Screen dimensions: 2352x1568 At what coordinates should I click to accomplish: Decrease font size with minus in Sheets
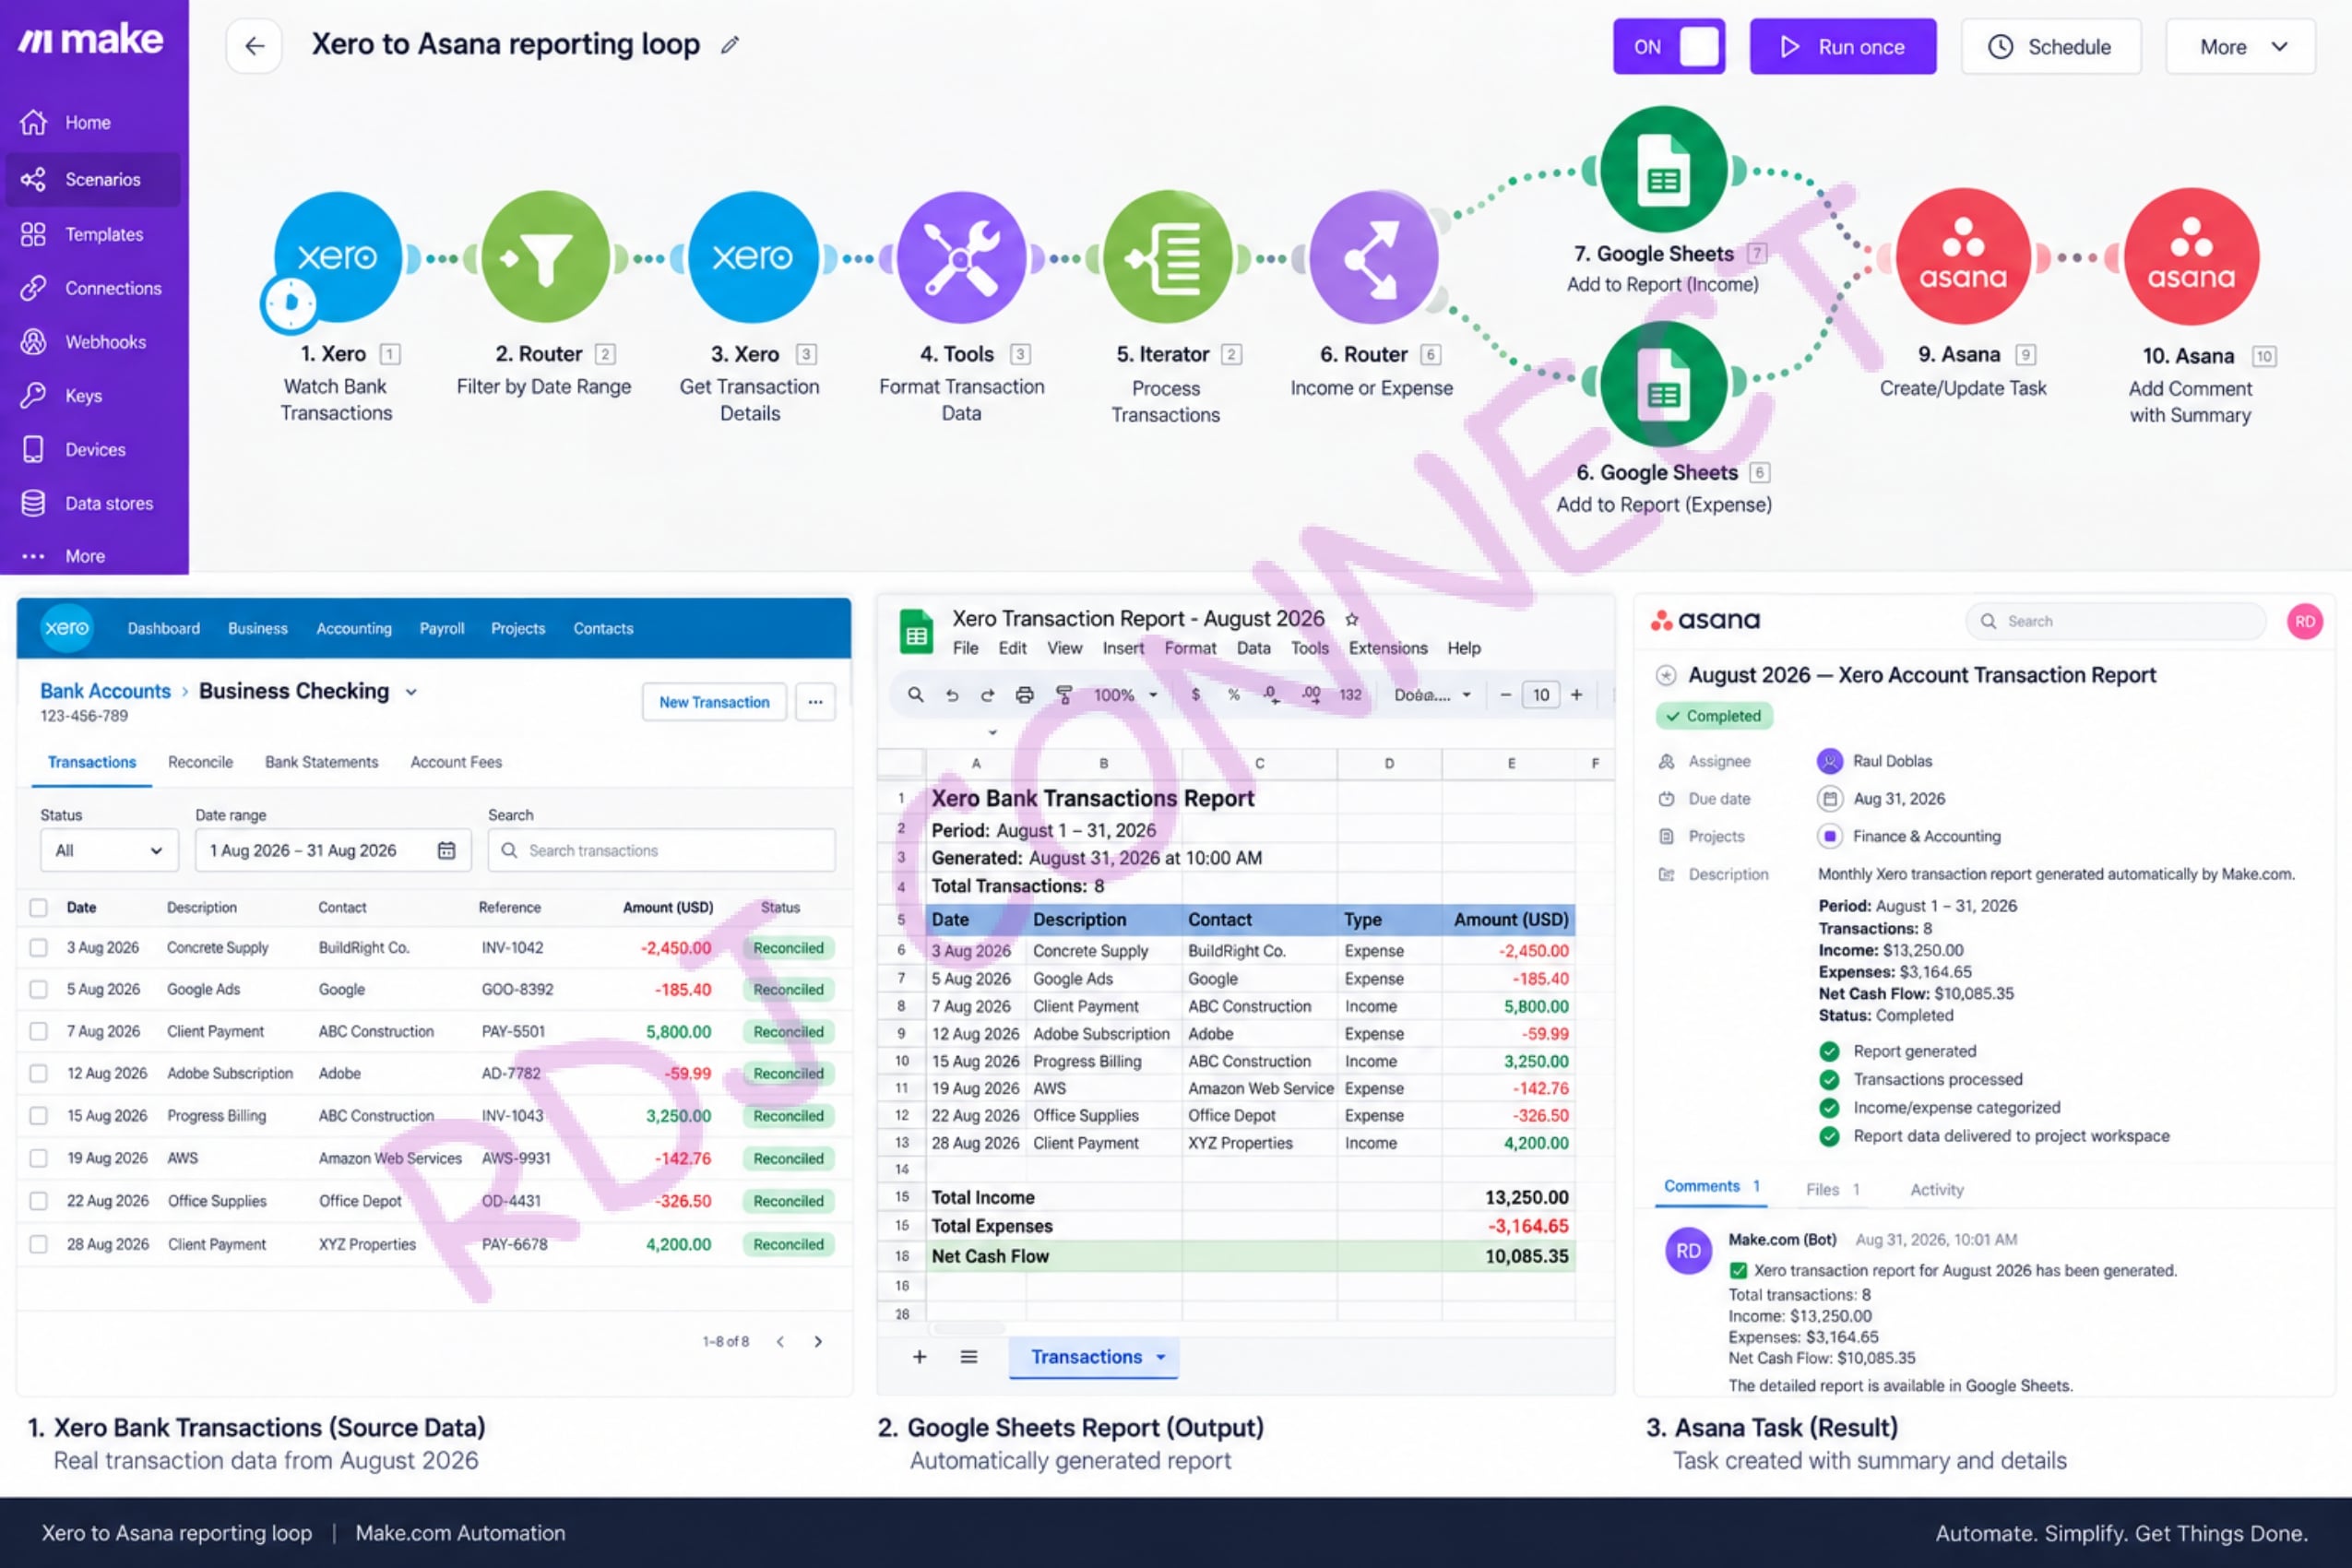point(1505,695)
